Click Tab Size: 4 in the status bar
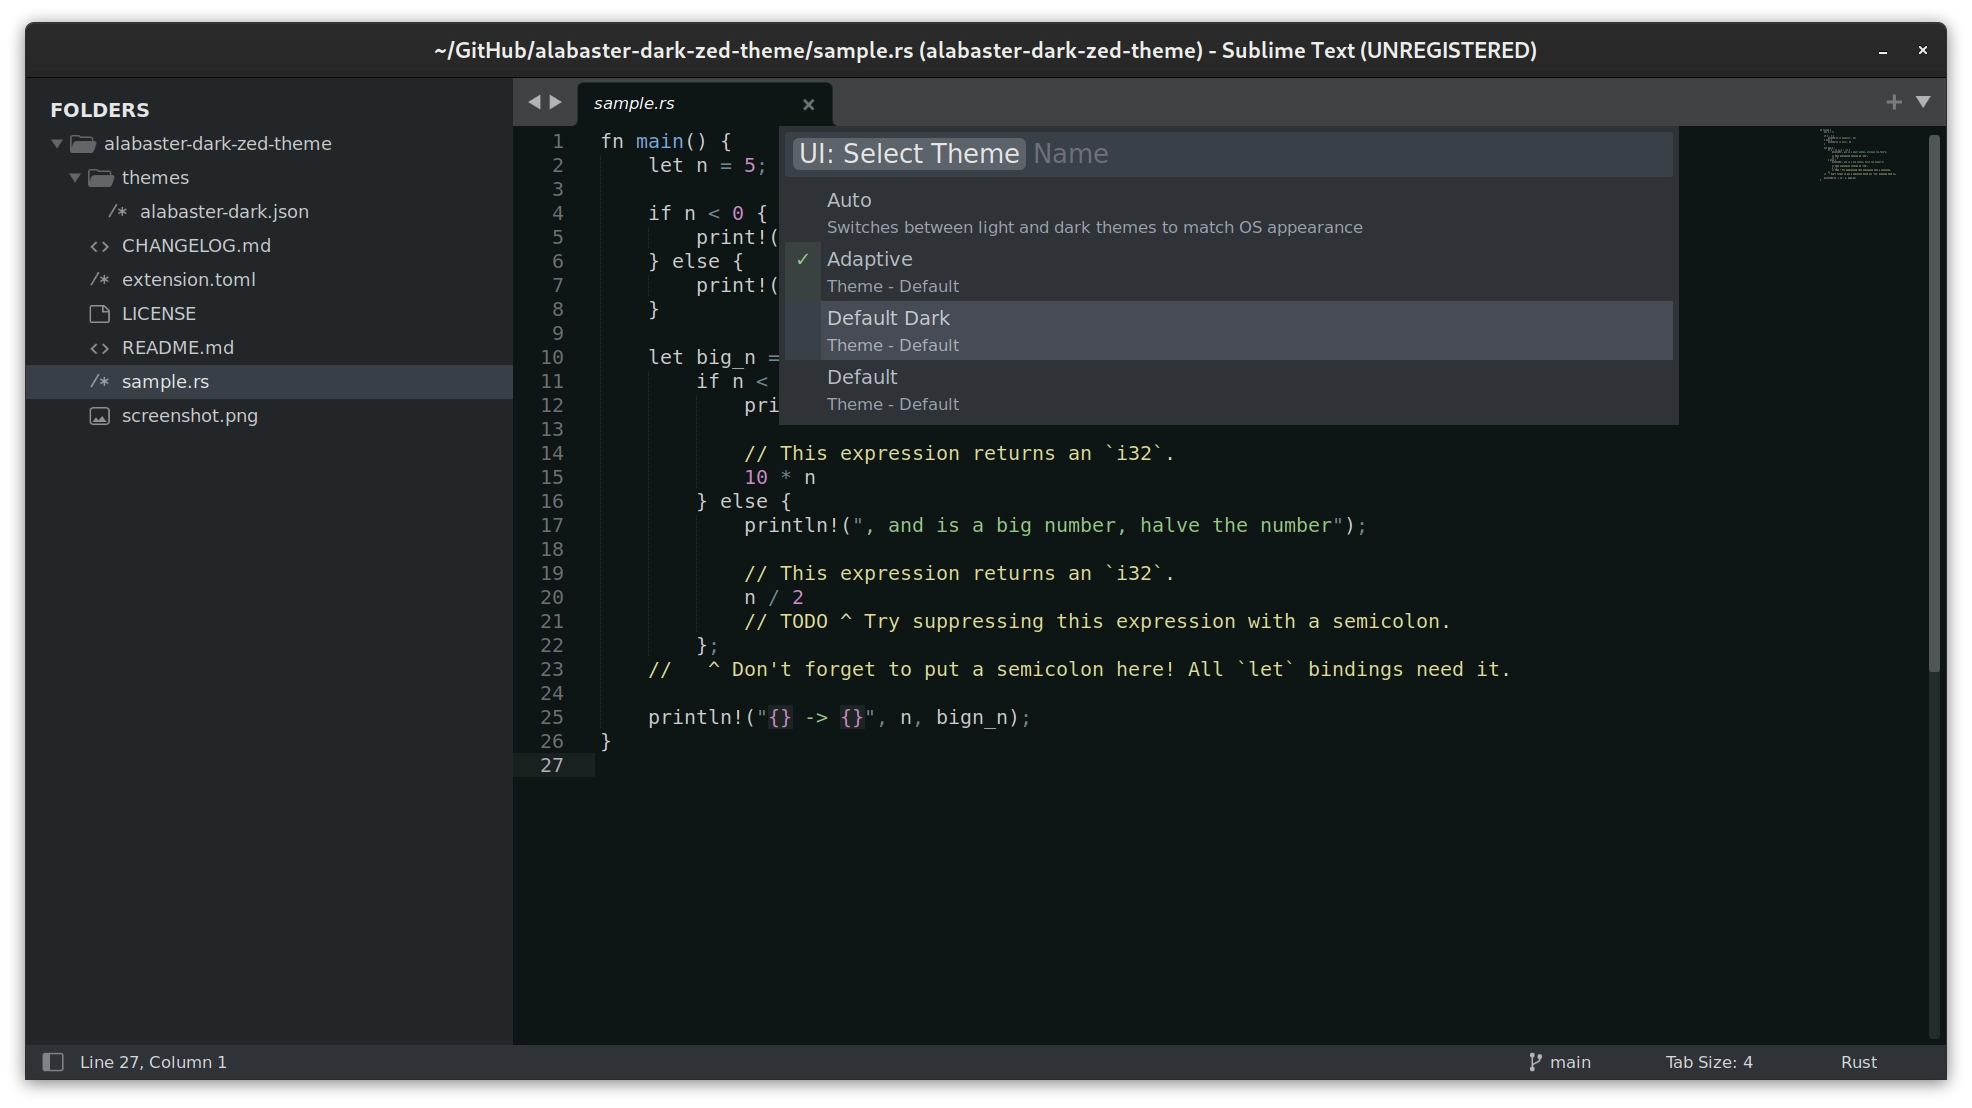1972x1108 pixels. pos(1709,1062)
